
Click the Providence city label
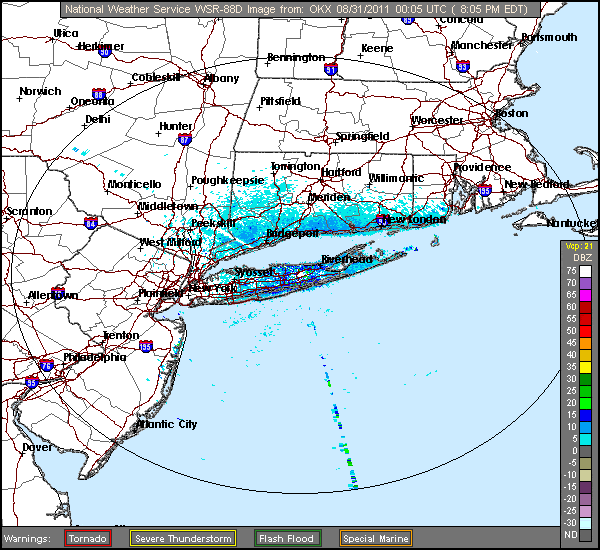(x=482, y=167)
